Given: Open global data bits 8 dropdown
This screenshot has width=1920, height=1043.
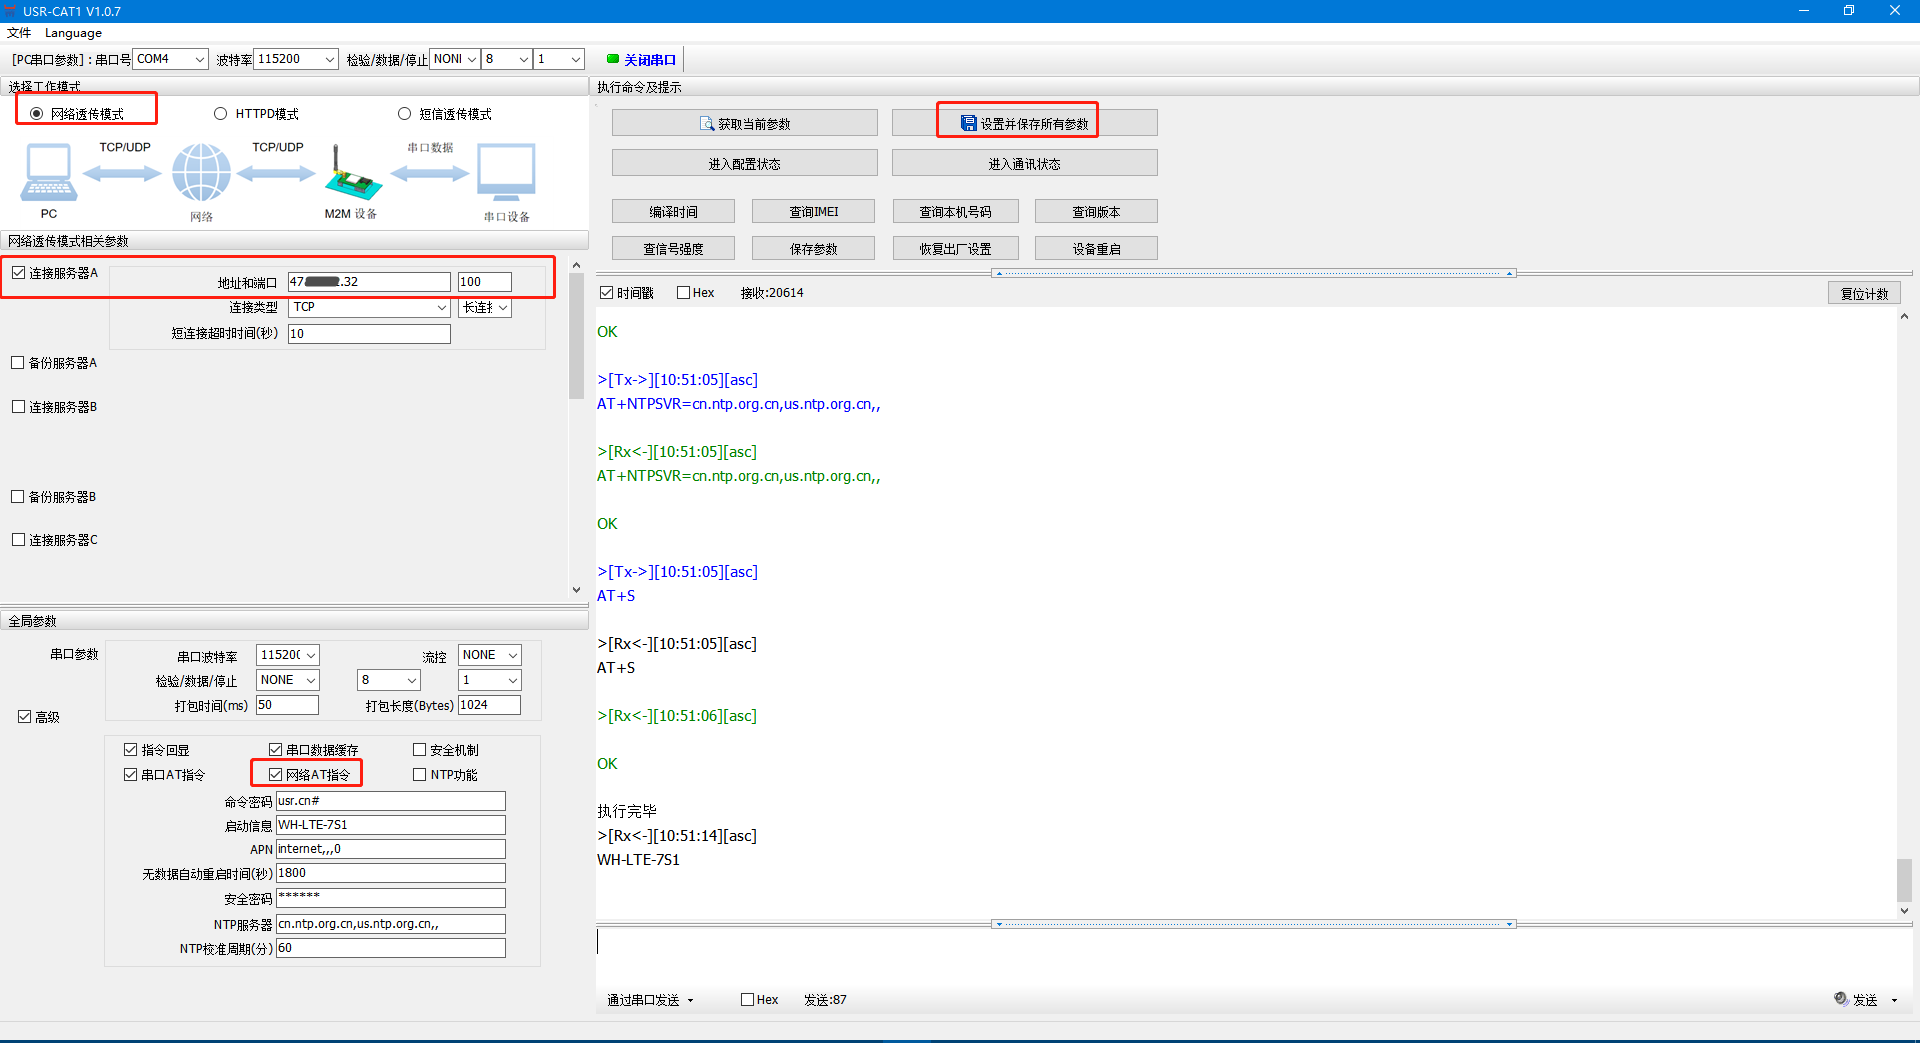Looking at the screenshot, I should 389,680.
